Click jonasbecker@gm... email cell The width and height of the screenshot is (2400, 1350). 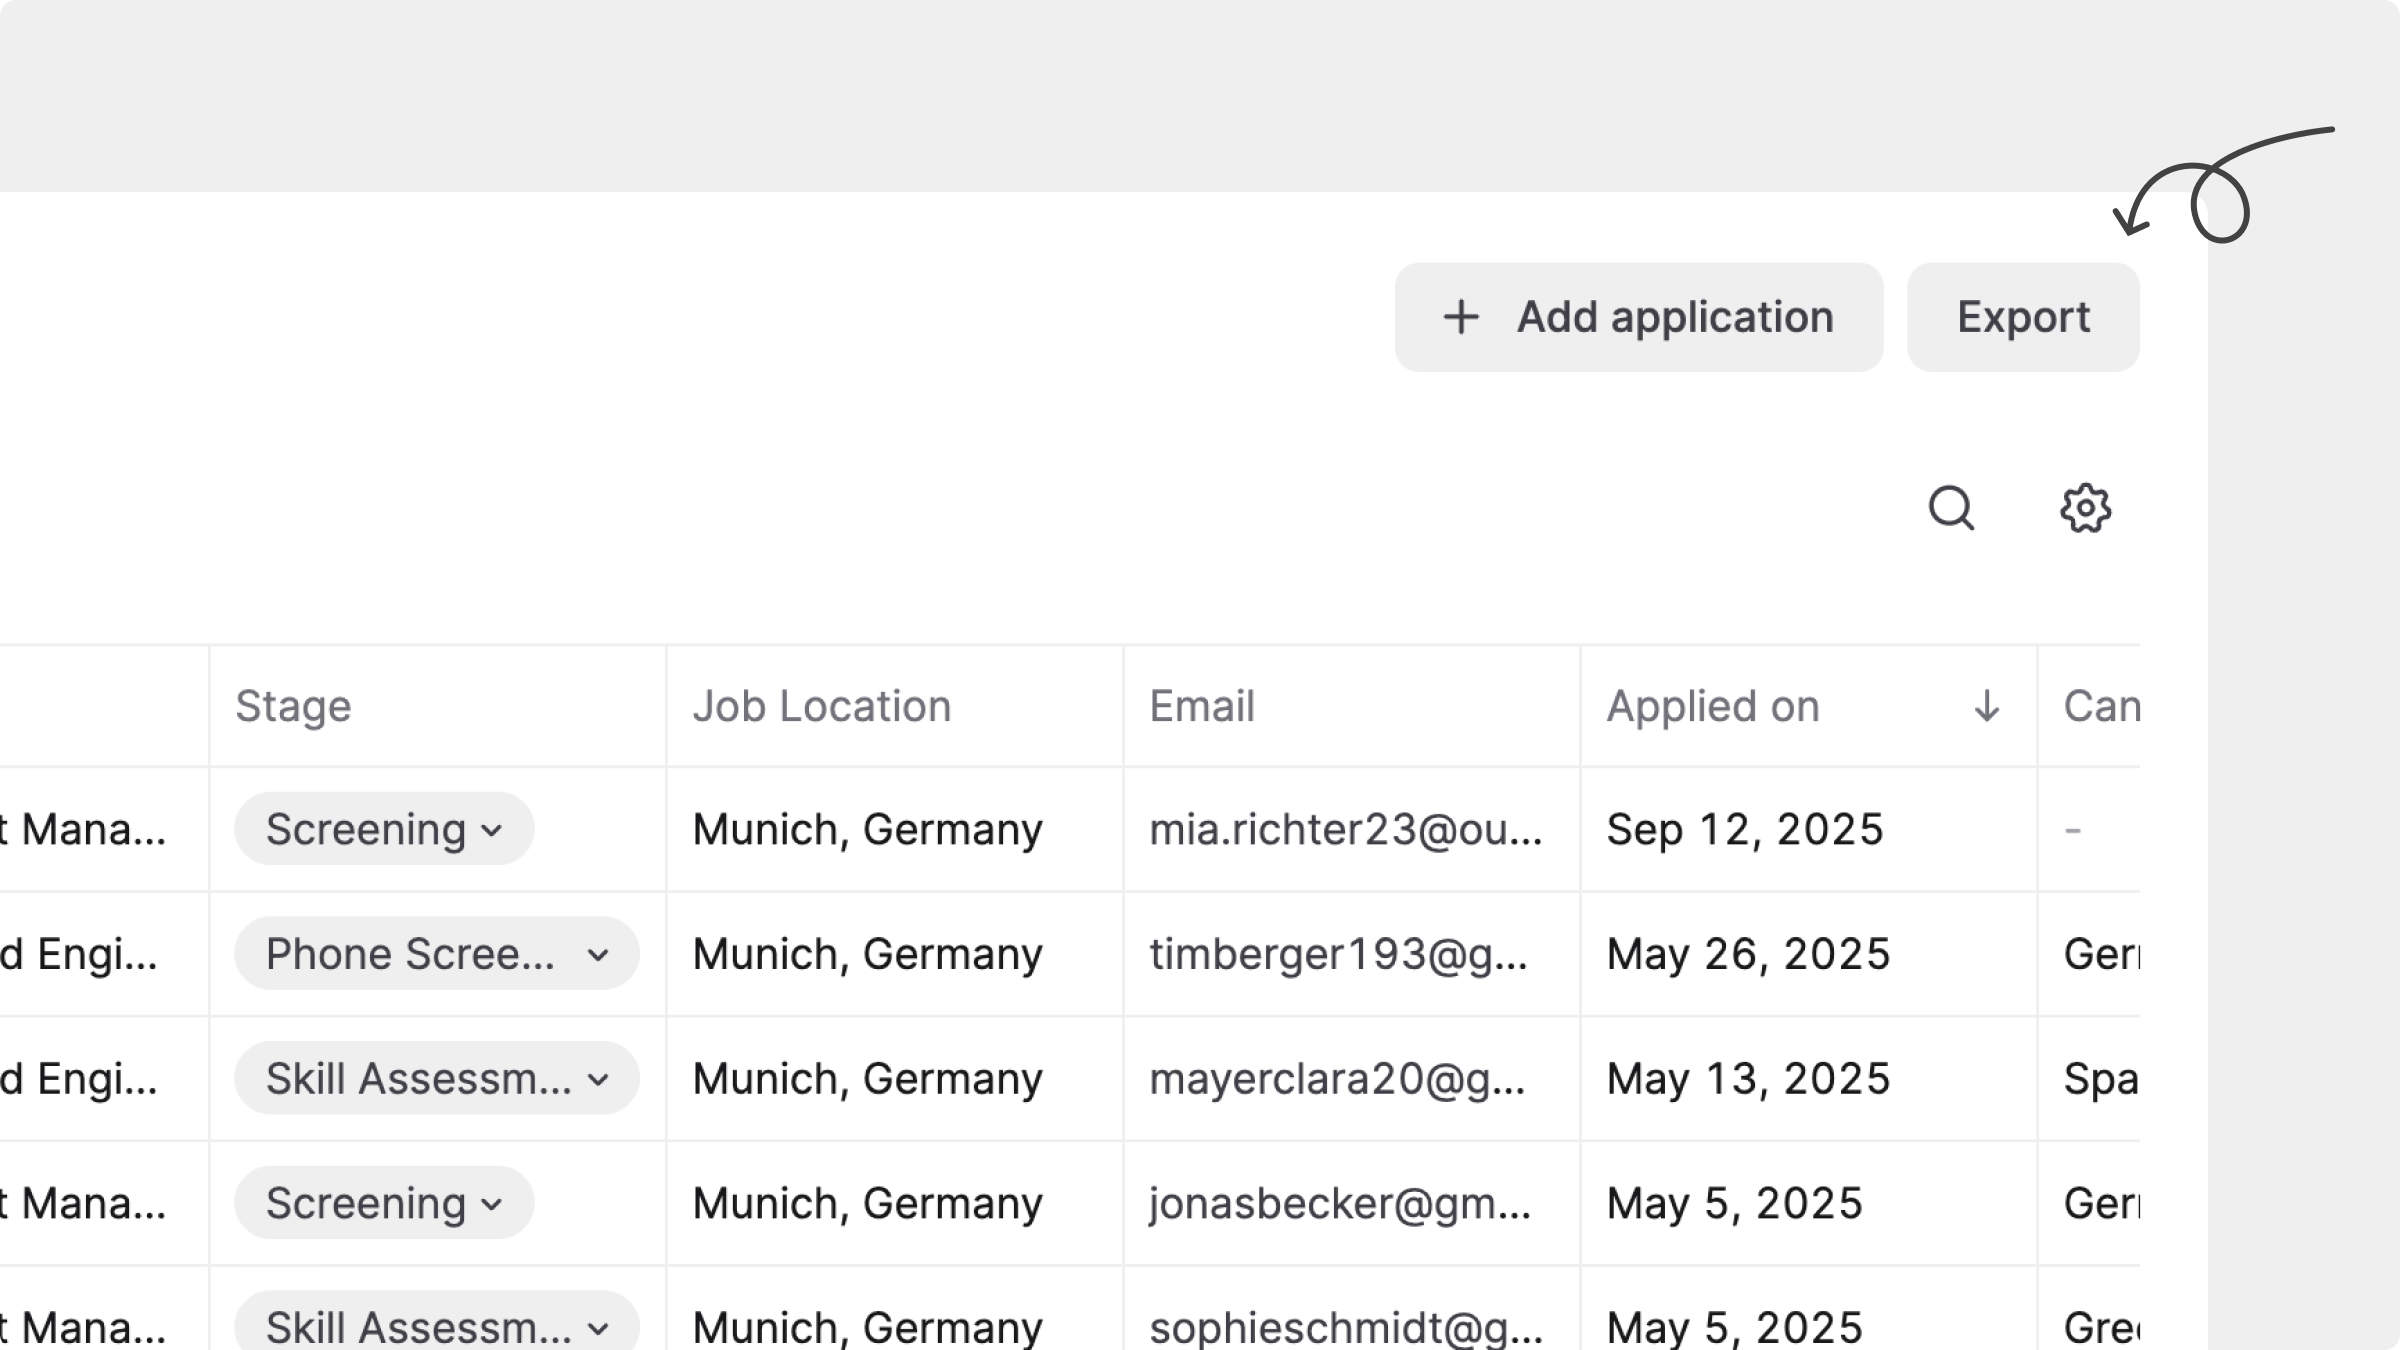click(1340, 1203)
